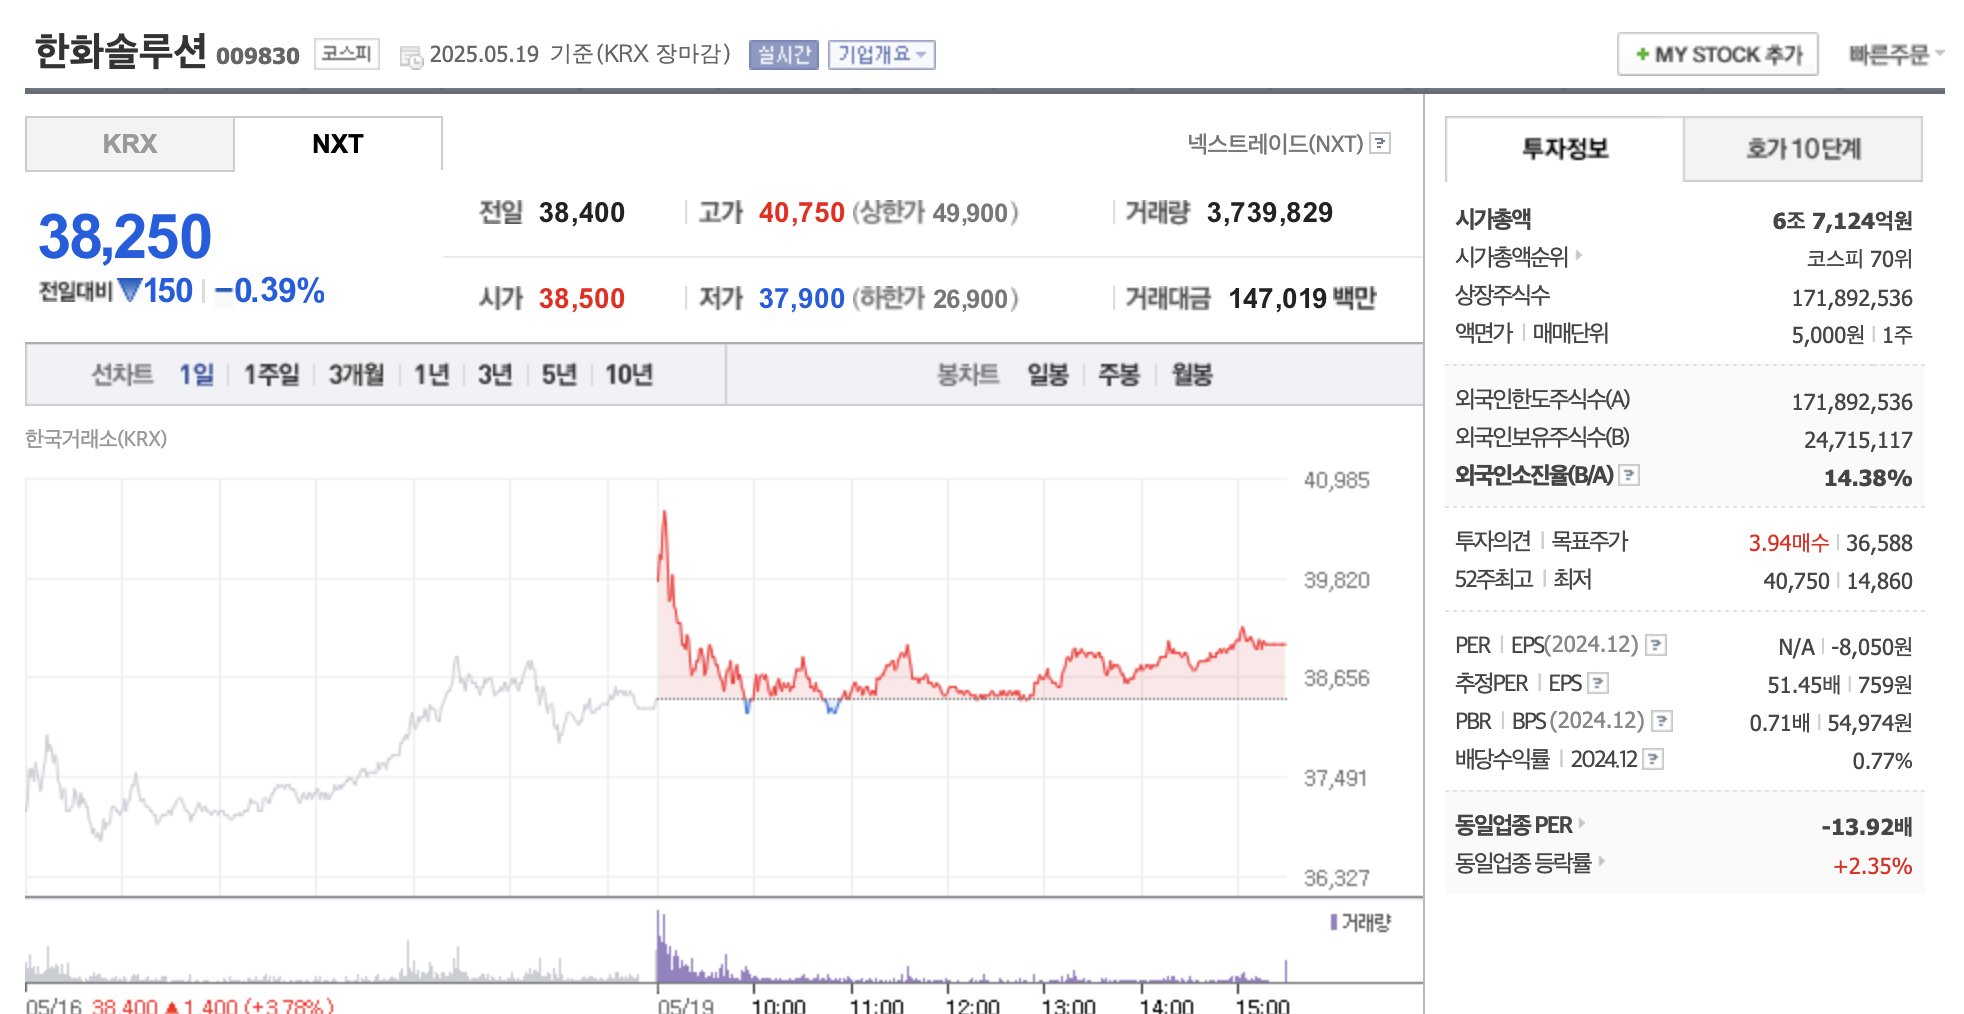Click the down arrow next to 전일대비 150
The image size is (1964, 1014).
tap(130, 290)
